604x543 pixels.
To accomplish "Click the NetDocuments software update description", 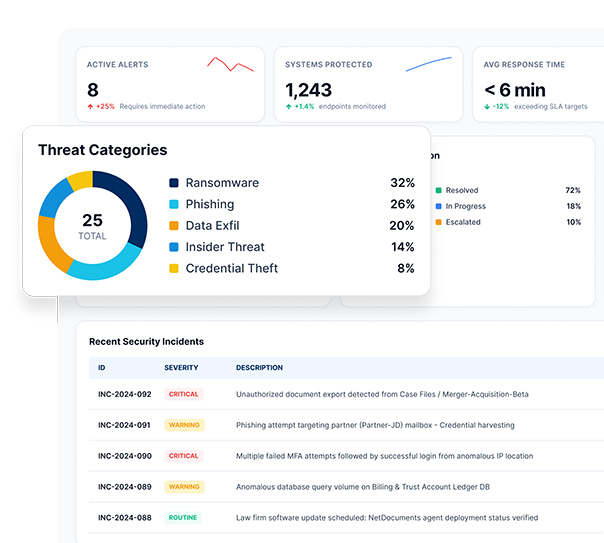I will [387, 518].
